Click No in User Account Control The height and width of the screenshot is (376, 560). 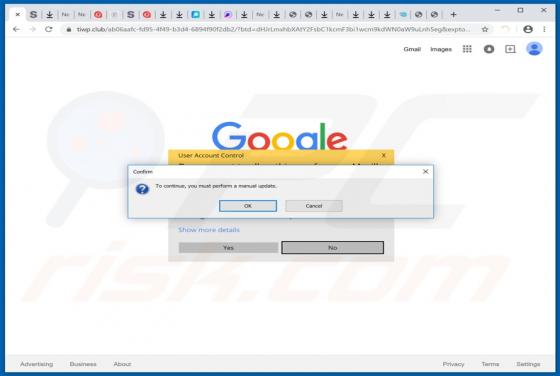pos(332,247)
